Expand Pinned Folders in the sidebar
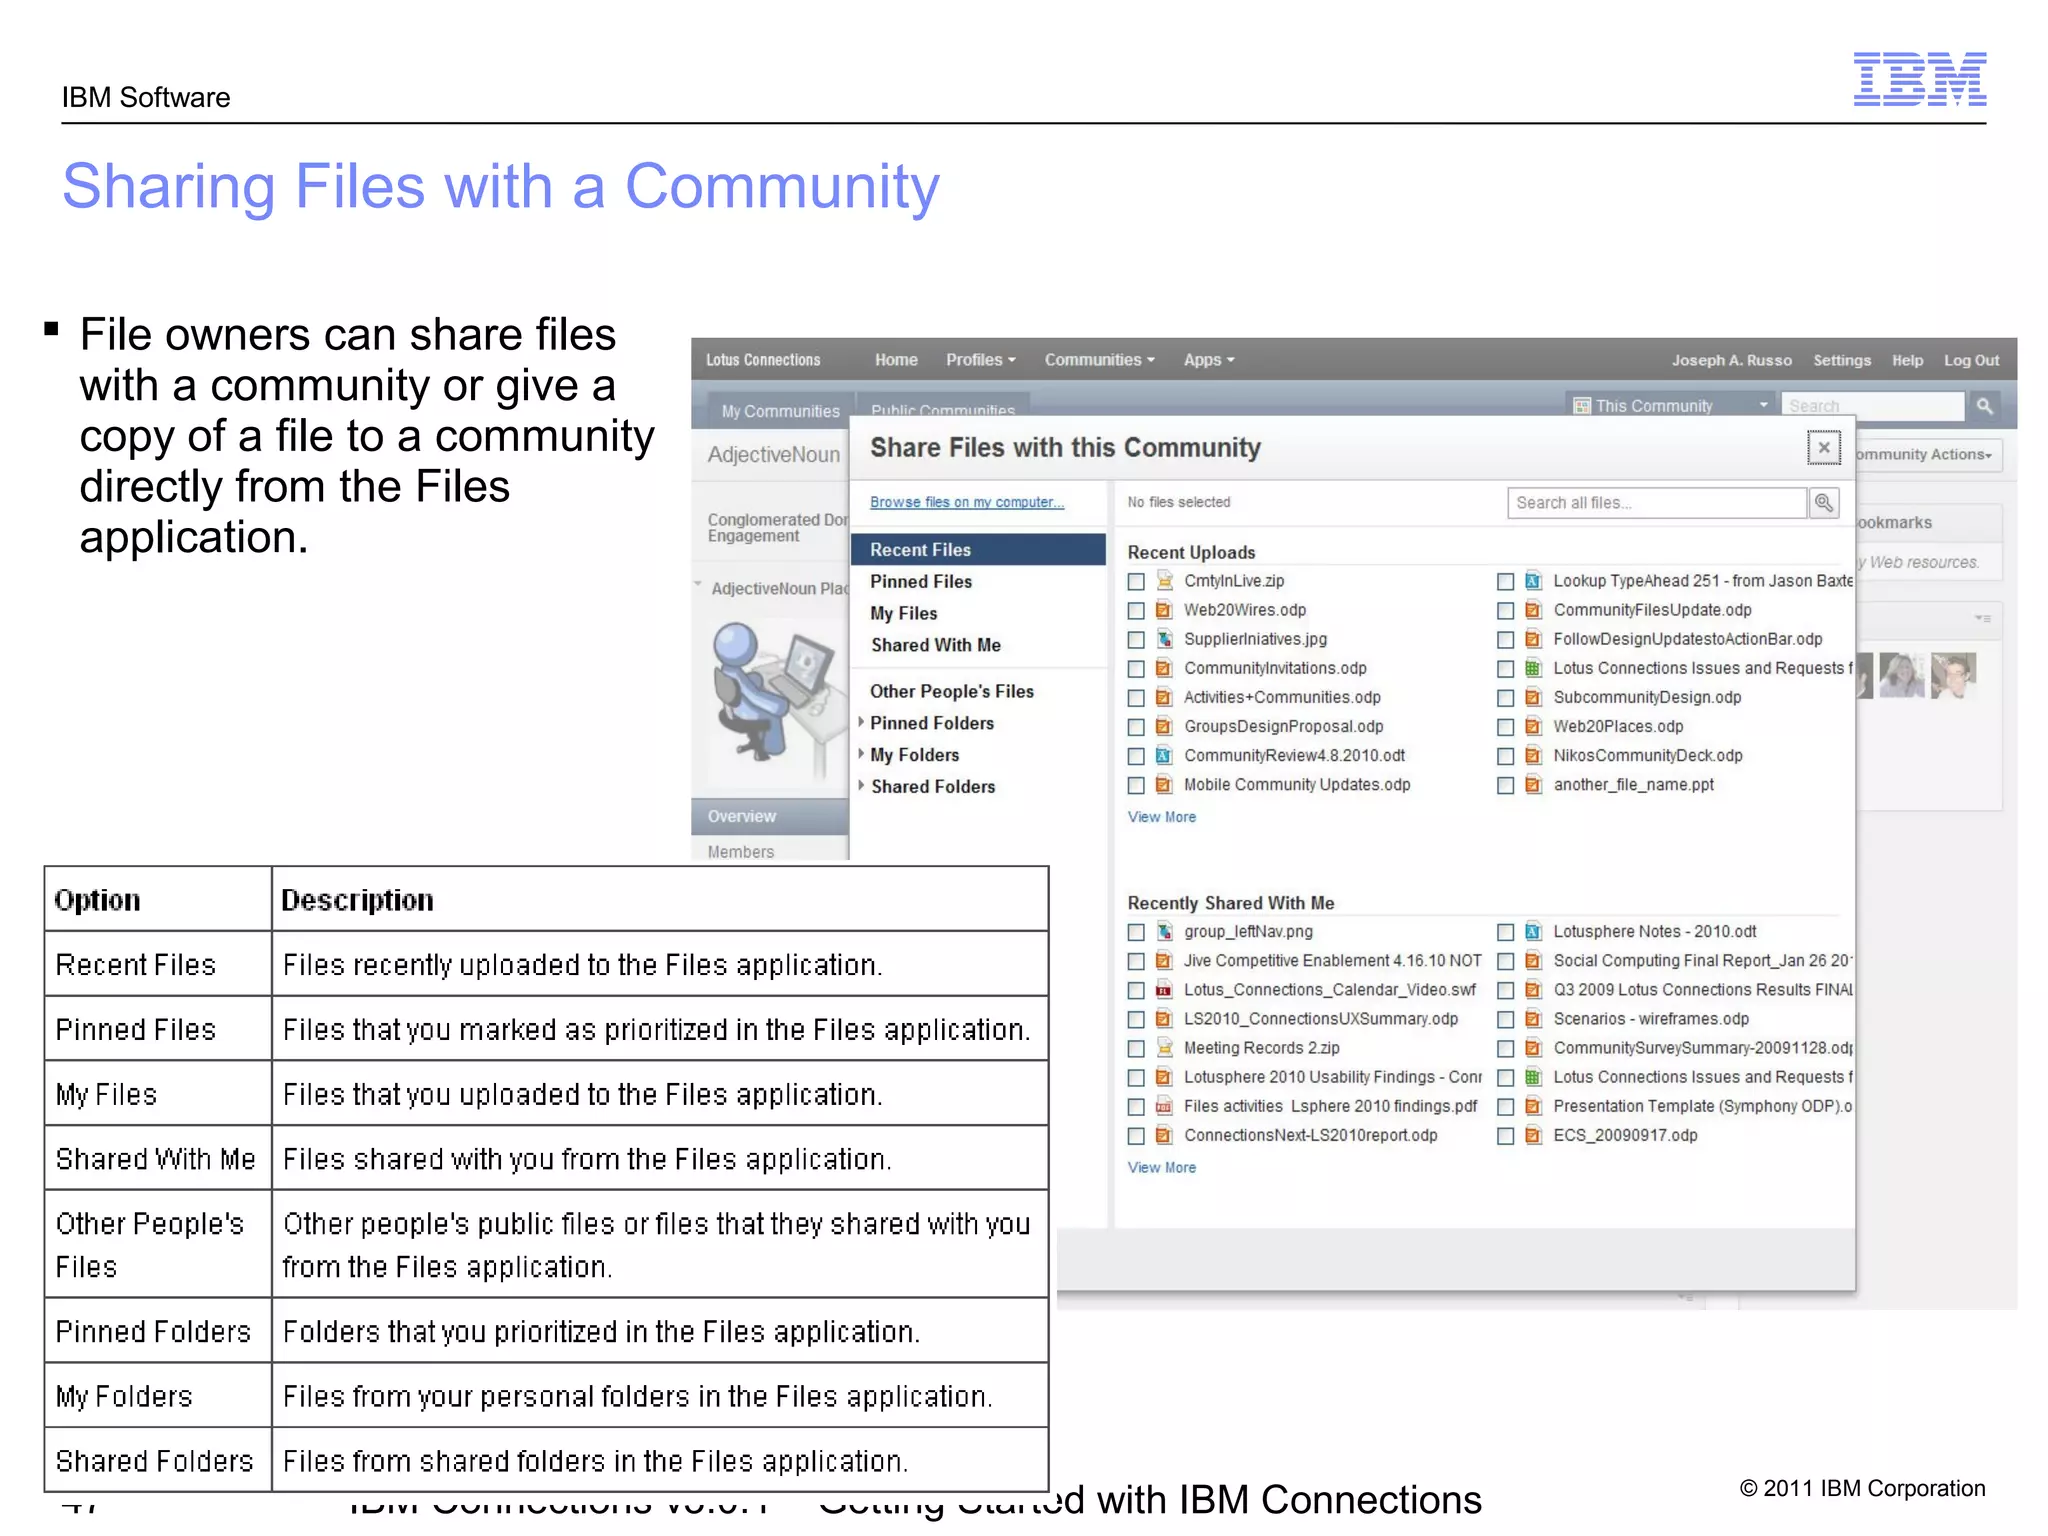This screenshot has width=2048, height=1536. [x=861, y=722]
